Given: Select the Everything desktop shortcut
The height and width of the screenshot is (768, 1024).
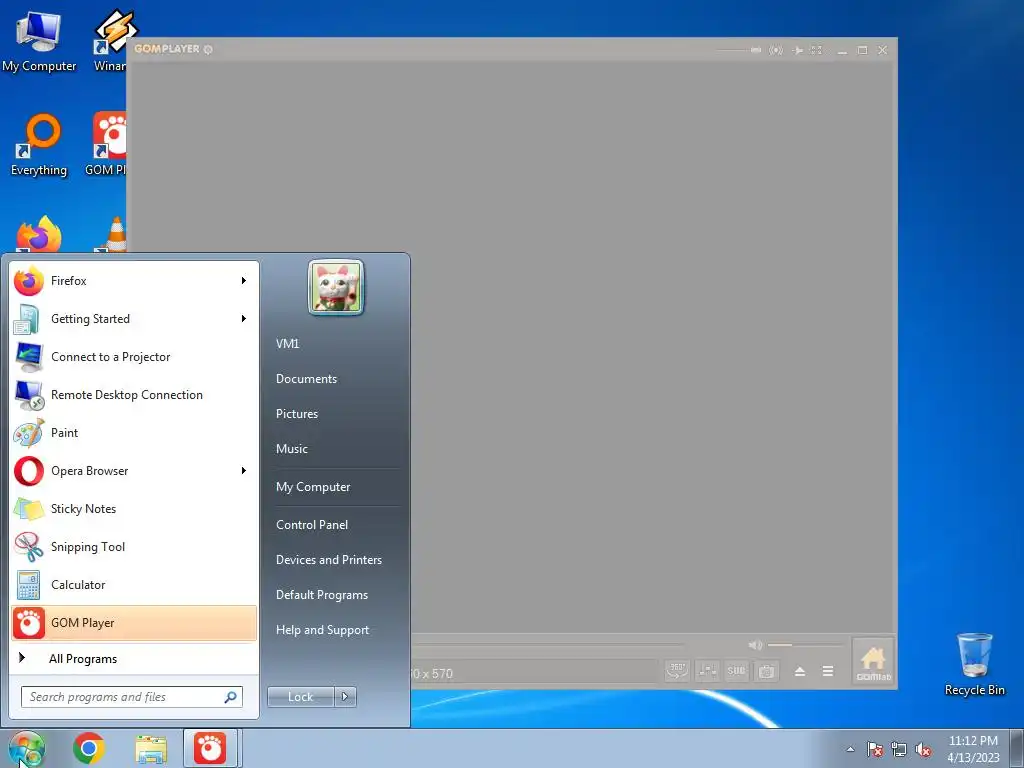Looking at the screenshot, I should point(39,145).
